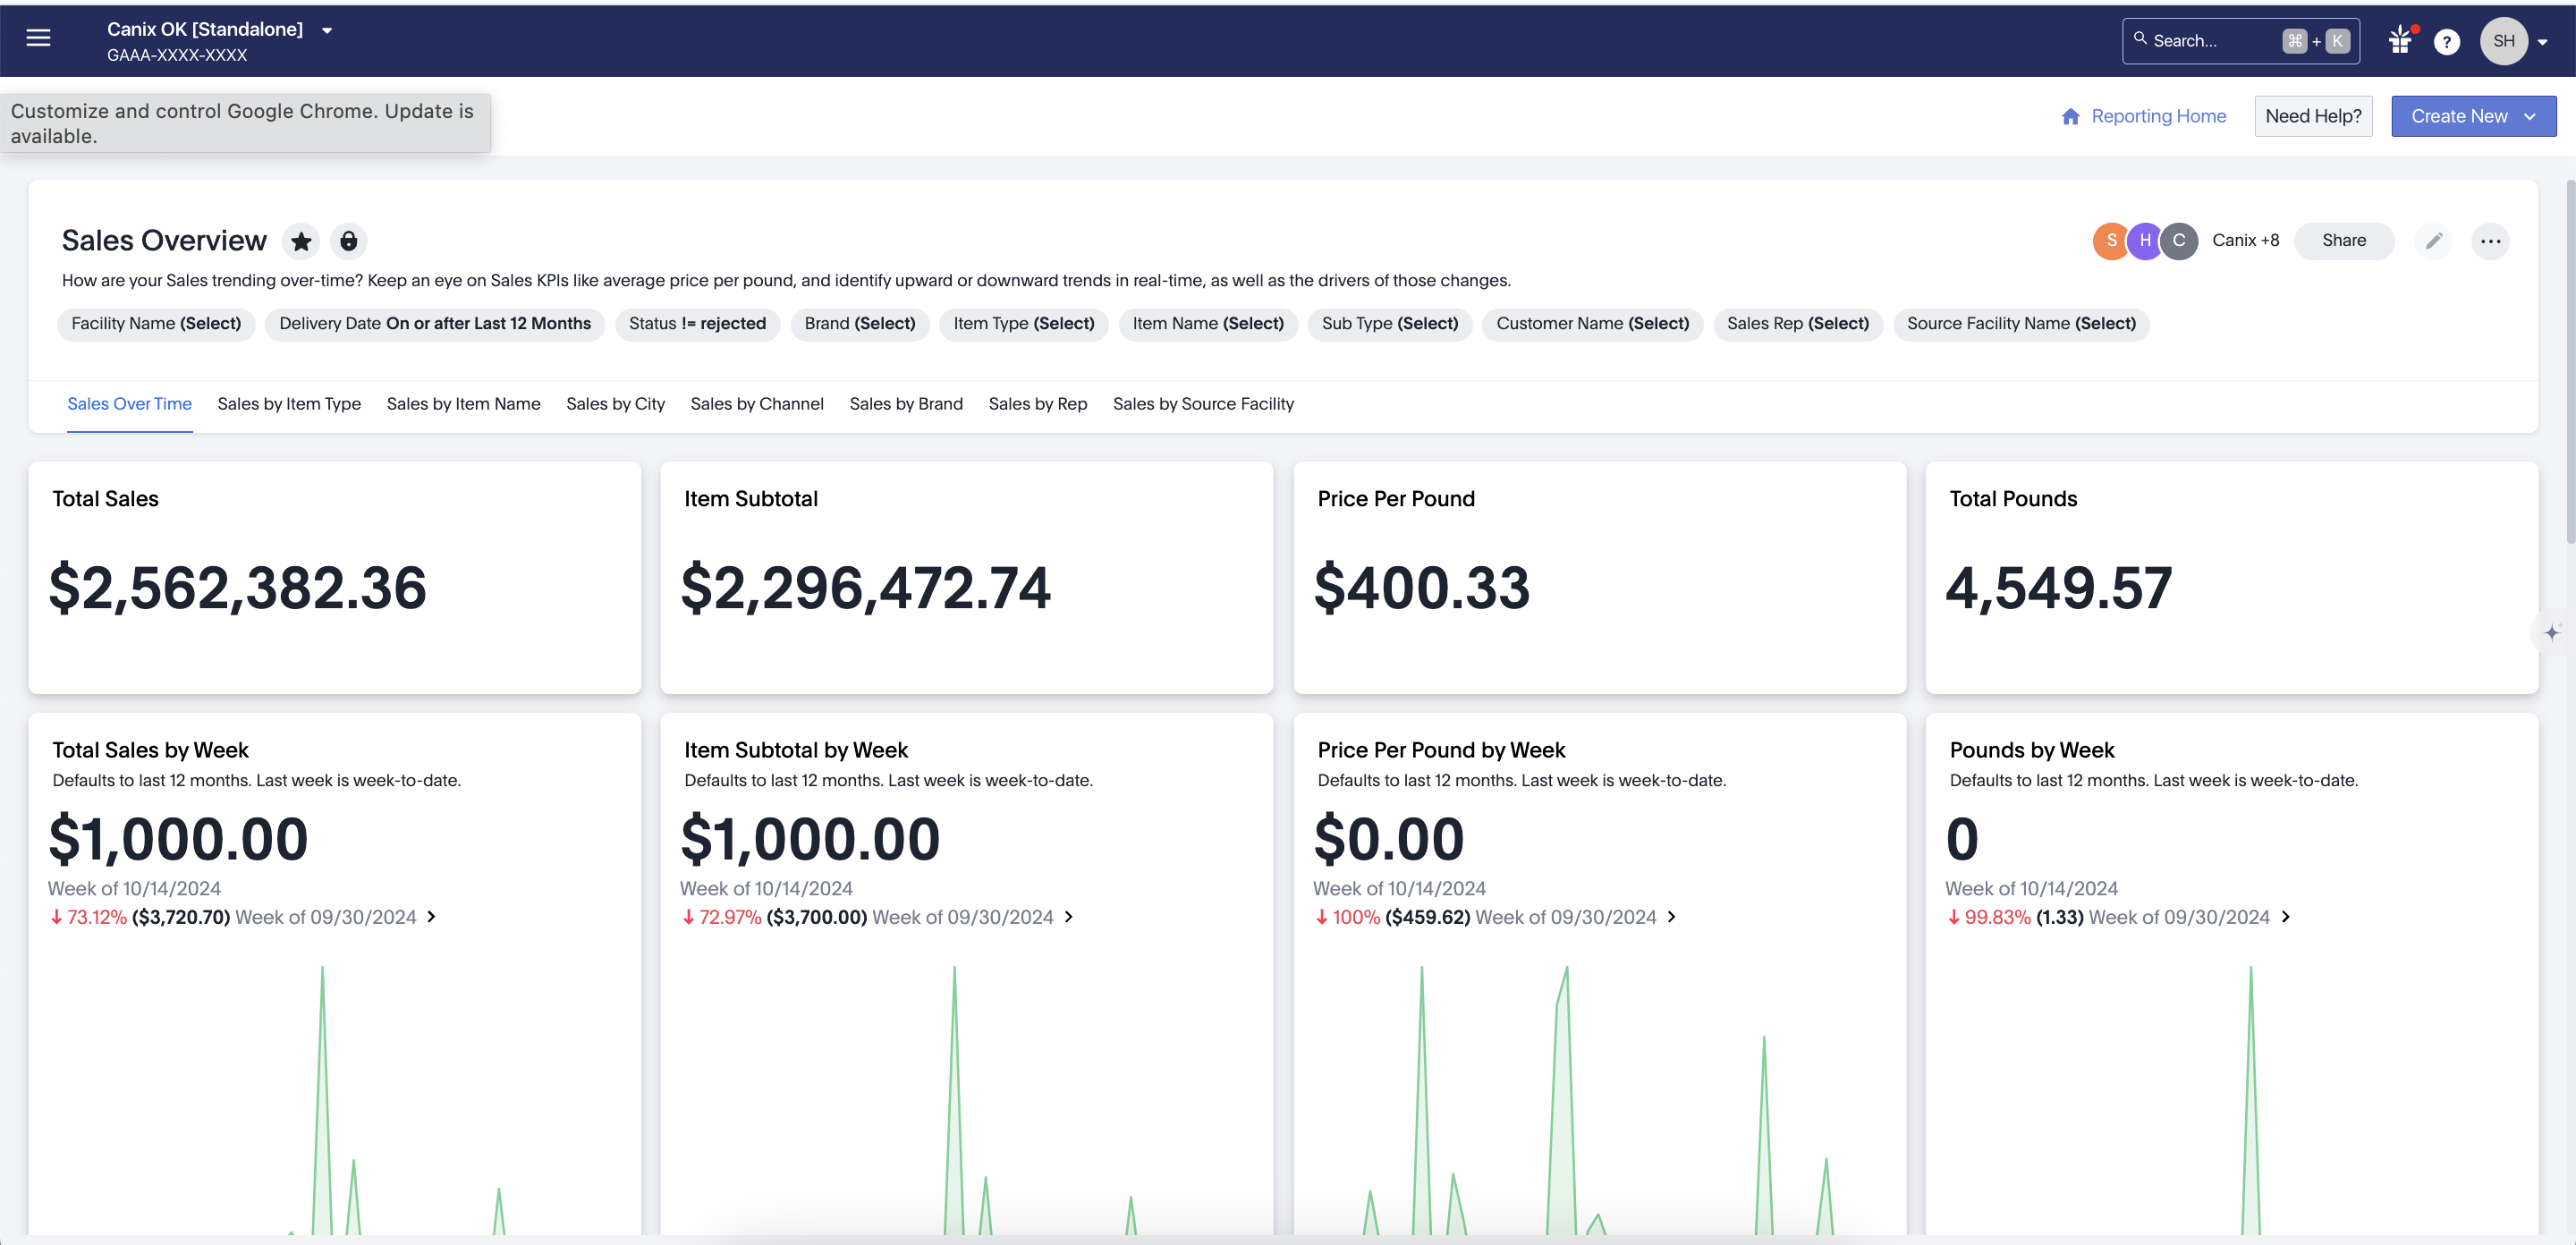
Task: Click the vertical page scrollbar
Action: [2569, 360]
